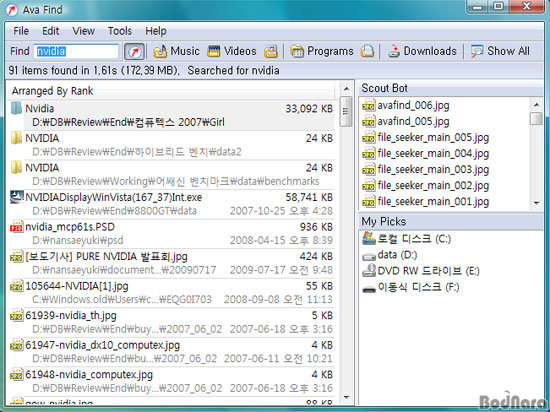Click Scout Bot scroll down arrow
The image size is (550, 412).
[536, 203]
